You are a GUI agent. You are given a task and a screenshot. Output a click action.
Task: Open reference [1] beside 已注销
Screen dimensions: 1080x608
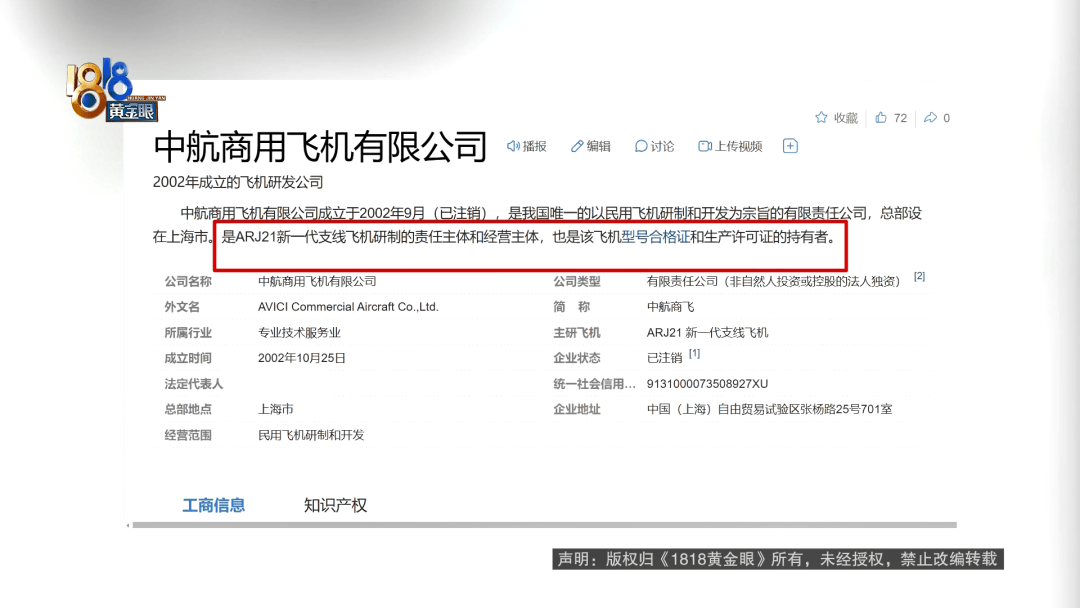tap(693, 356)
